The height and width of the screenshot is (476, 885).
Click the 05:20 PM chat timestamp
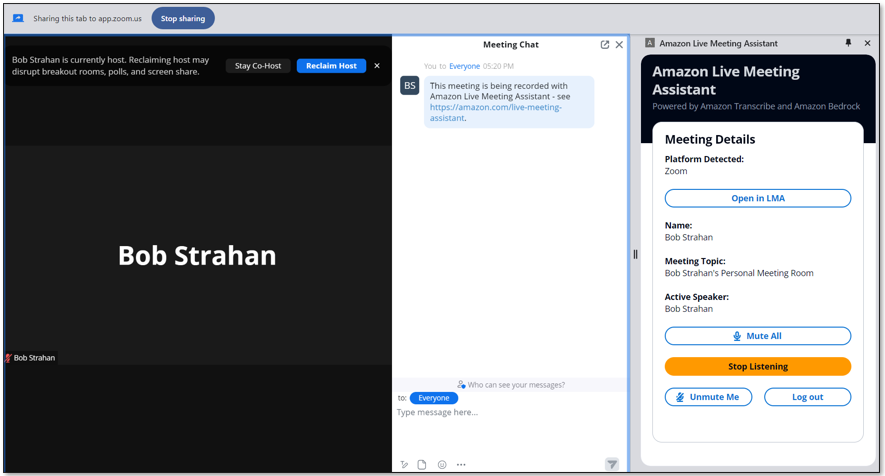point(498,66)
